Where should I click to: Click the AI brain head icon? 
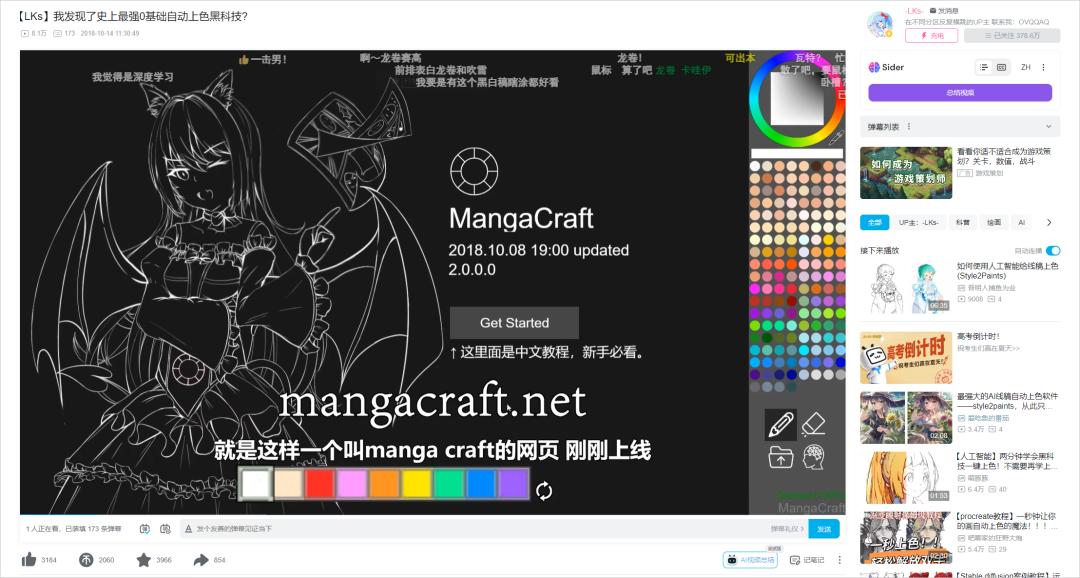click(813, 457)
